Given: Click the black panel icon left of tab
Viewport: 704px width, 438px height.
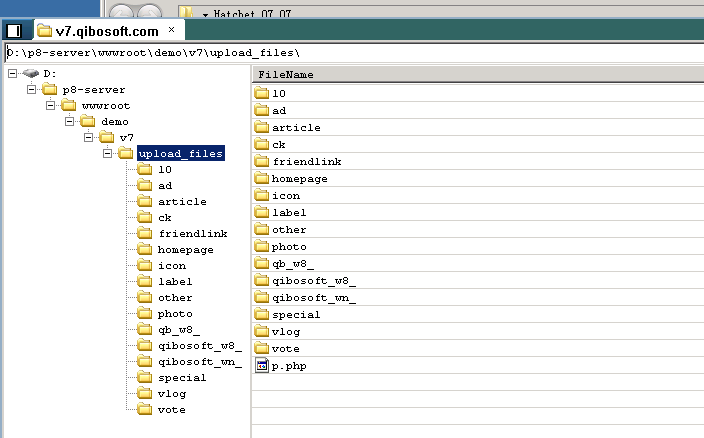Looking at the screenshot, I should 14,31.
